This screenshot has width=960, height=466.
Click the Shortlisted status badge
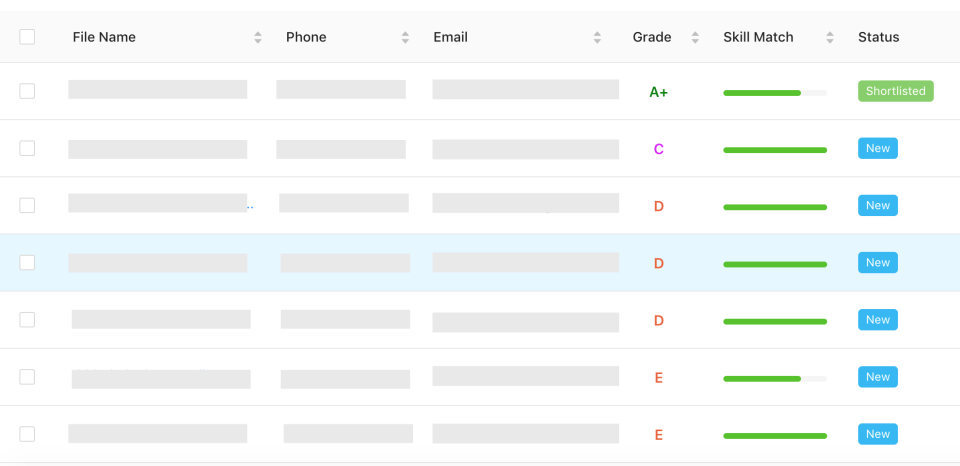point(895,91)
